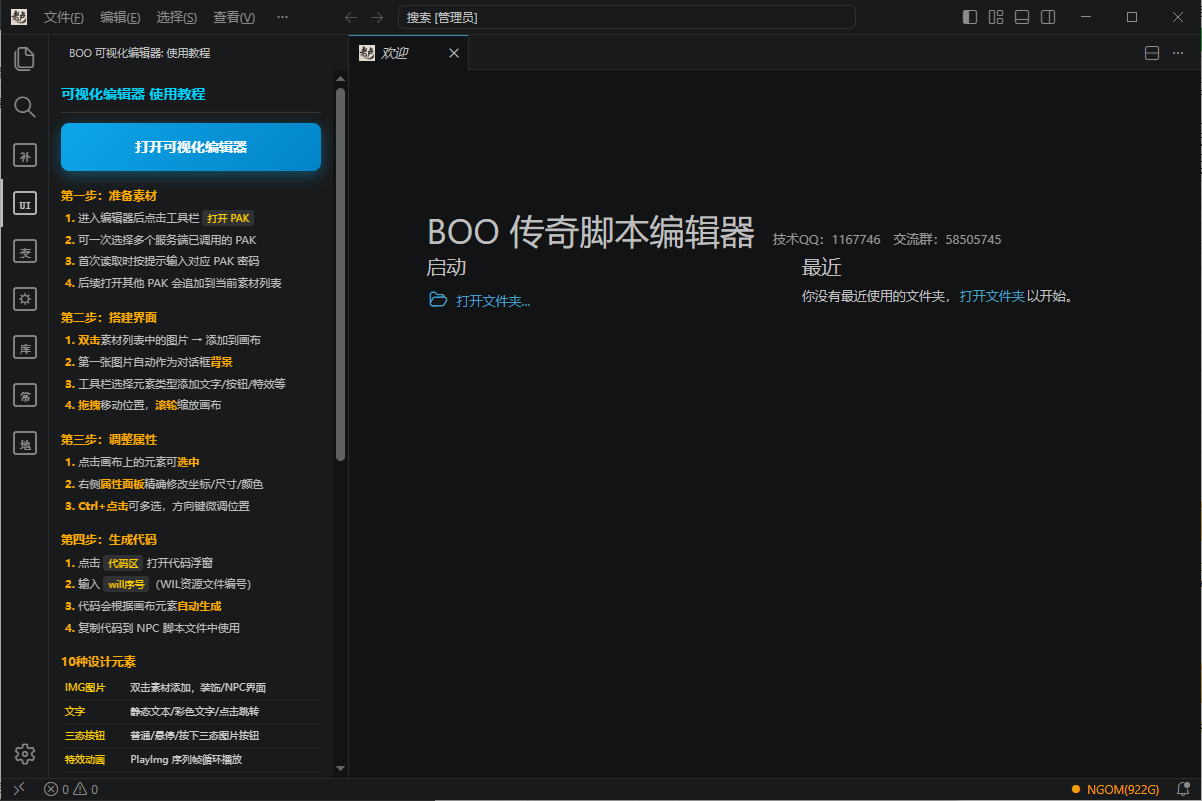Image resolution: width=1202 pixels, height=801 pixels.
Task: Click the 启动 section heading
Action: pyautogui.click(x=446, y=267)
